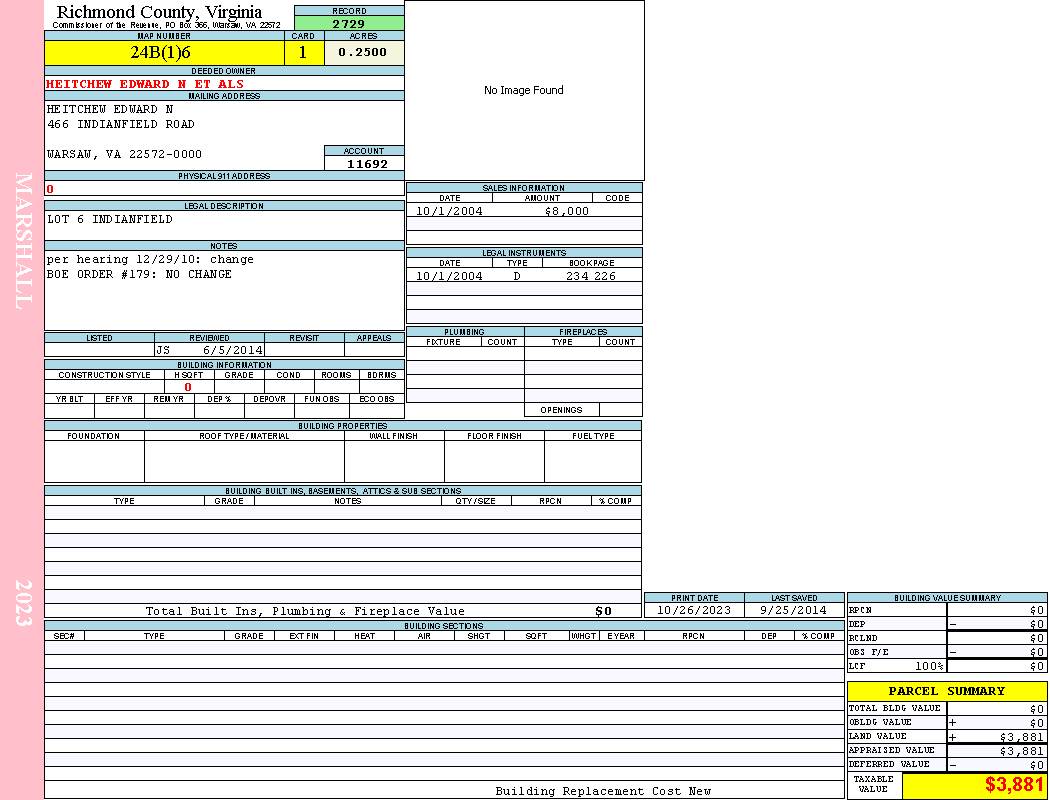Click the last saved date 9/25/2014

tap(793, 610)
